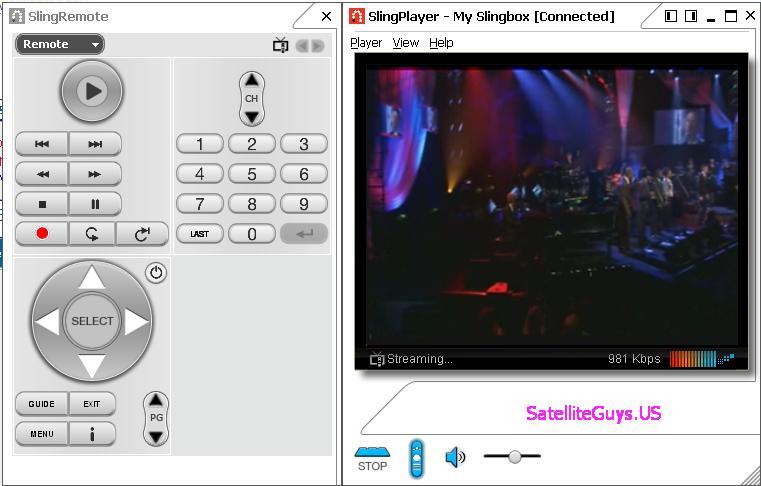Click the Streaming status TV icon
Viewport: 761px width, 486px height.
pos(377,359)
